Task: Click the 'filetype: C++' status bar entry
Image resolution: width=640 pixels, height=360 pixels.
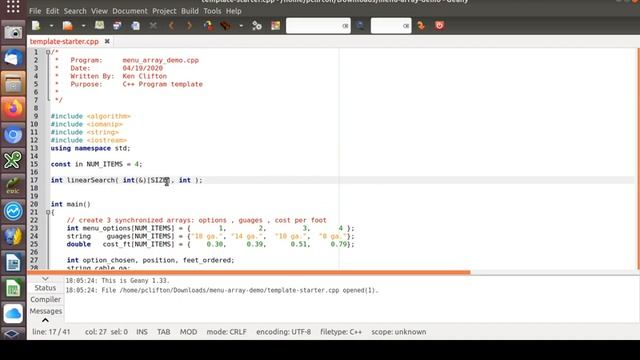Action: (x=341, y=332)
